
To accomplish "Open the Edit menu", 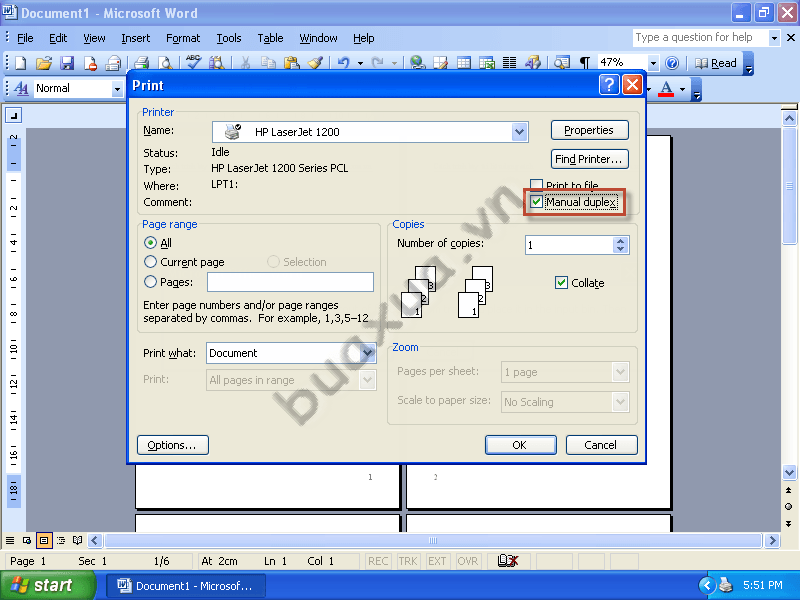I will tap(58, 38).
